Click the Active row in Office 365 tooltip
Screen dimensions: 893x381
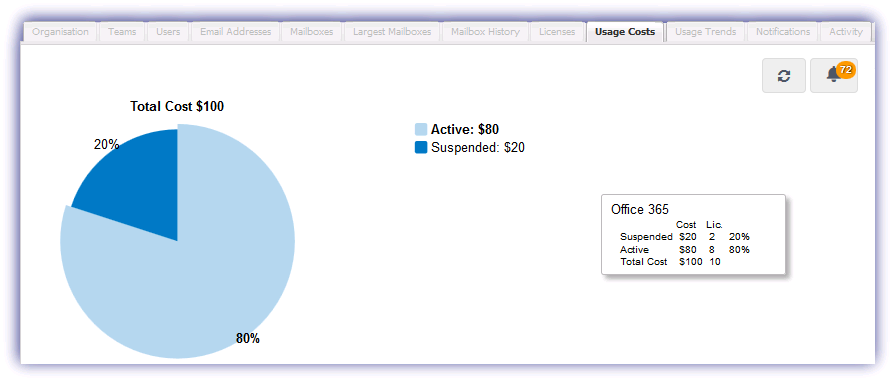pyautogui.click(x=685, y=249)
